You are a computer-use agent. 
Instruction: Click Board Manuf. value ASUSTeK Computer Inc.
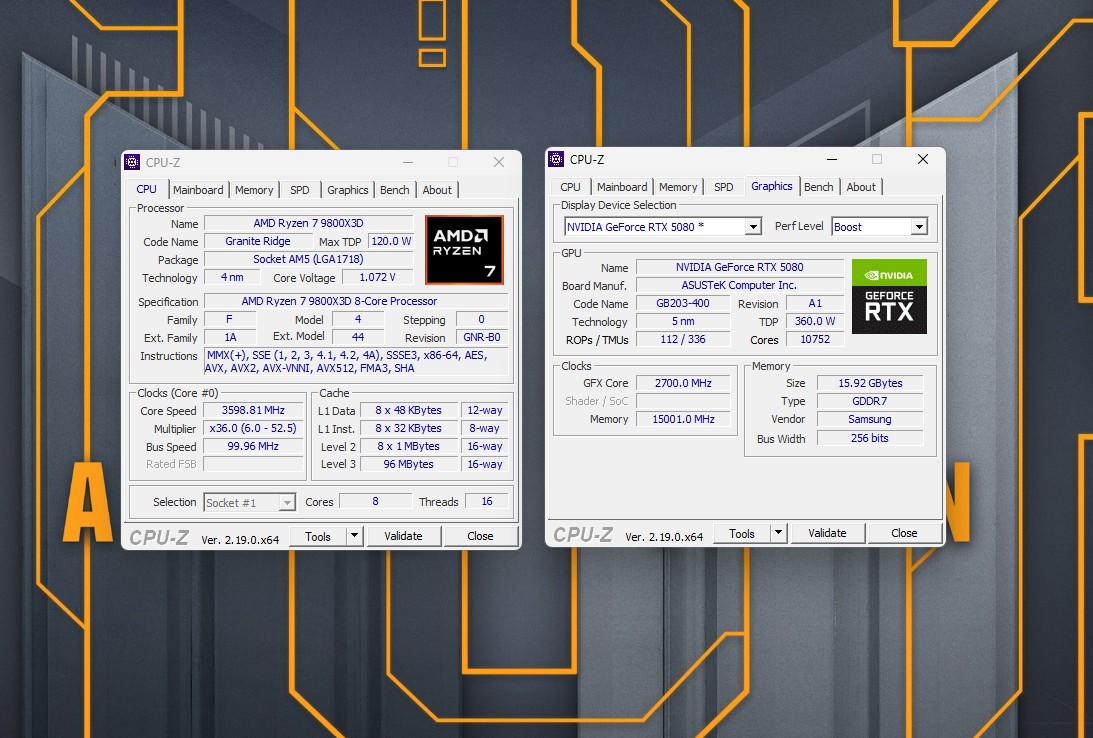click(740, 285)
